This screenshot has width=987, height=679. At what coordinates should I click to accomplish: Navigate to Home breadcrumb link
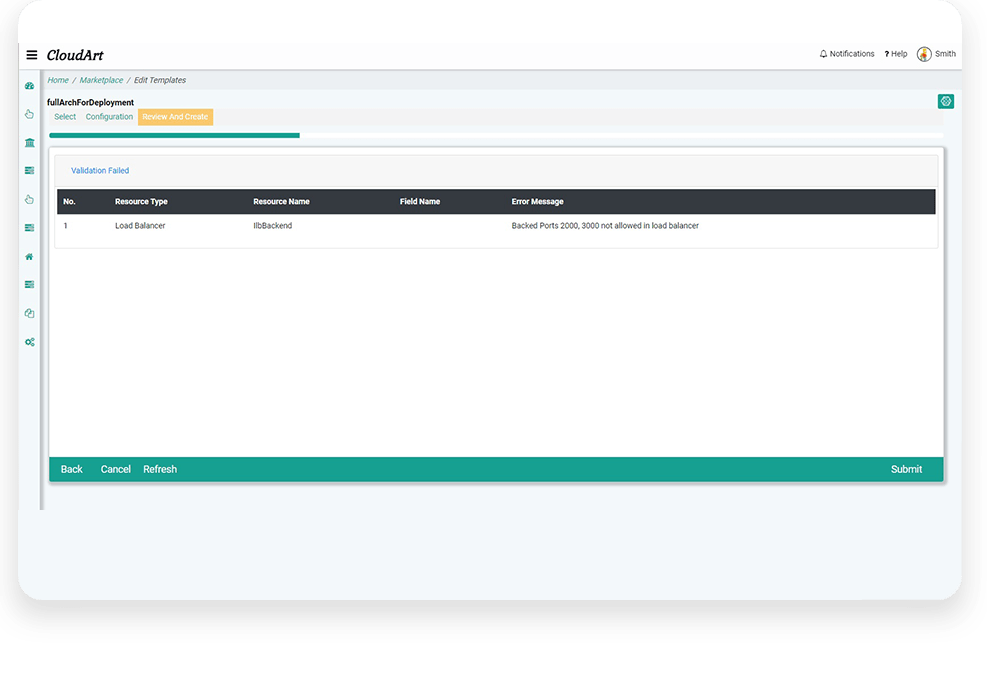pyautogui.click(x=58, y=80)
